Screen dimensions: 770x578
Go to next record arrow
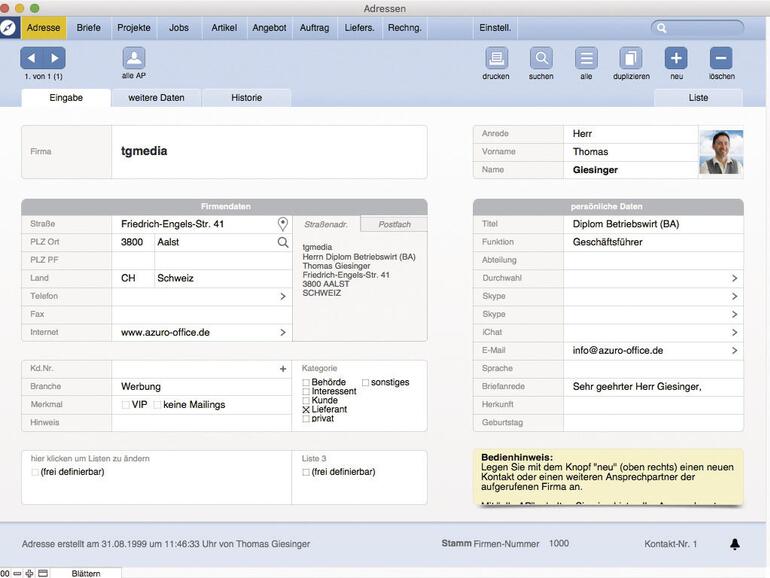point(55,58)
